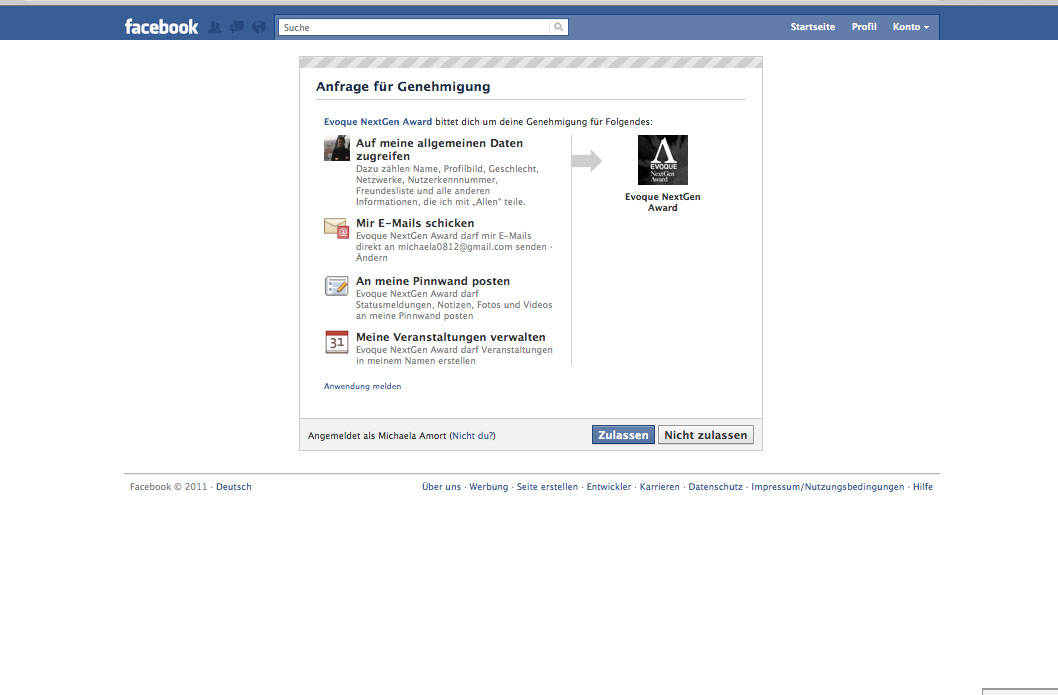The image size is (1058, 695).
Task: Open friend requests icon in header
Action: point(215,28)
